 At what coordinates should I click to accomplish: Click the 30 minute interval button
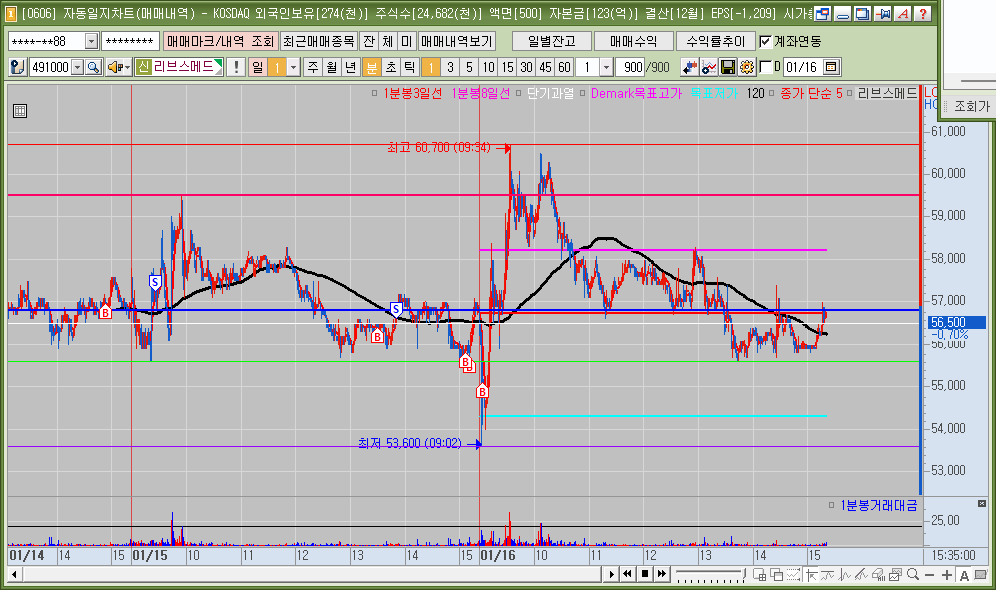[526, 67]
